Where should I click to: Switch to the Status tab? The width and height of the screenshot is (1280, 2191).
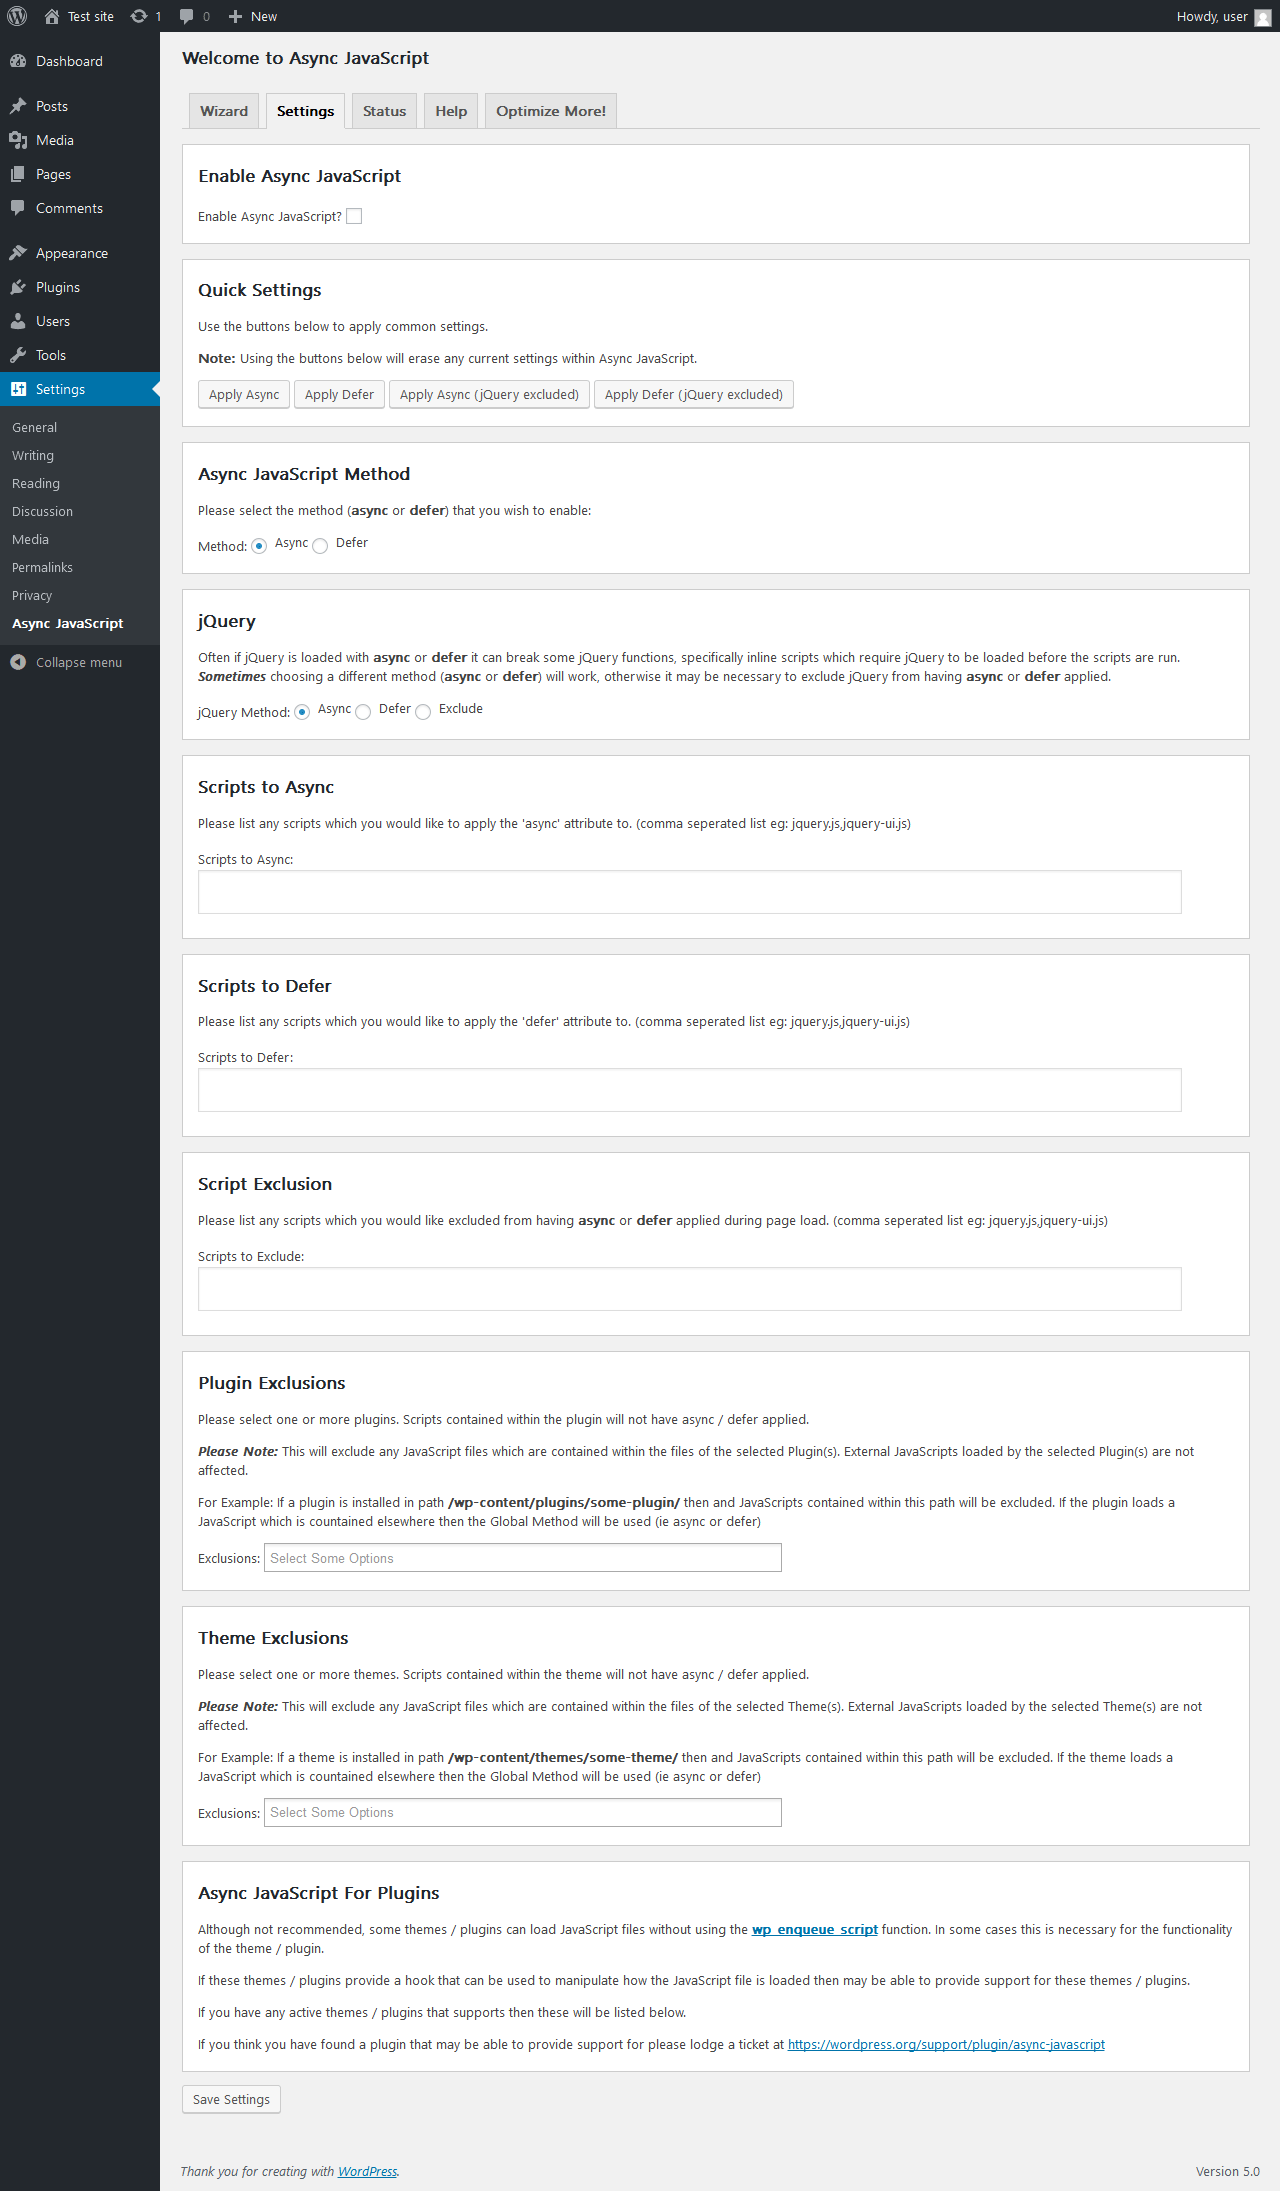pyautogui.click(x=384, y=111)
